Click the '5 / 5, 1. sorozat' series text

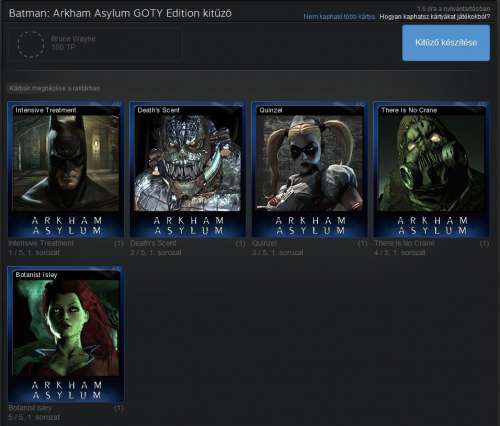pos(34,417)
